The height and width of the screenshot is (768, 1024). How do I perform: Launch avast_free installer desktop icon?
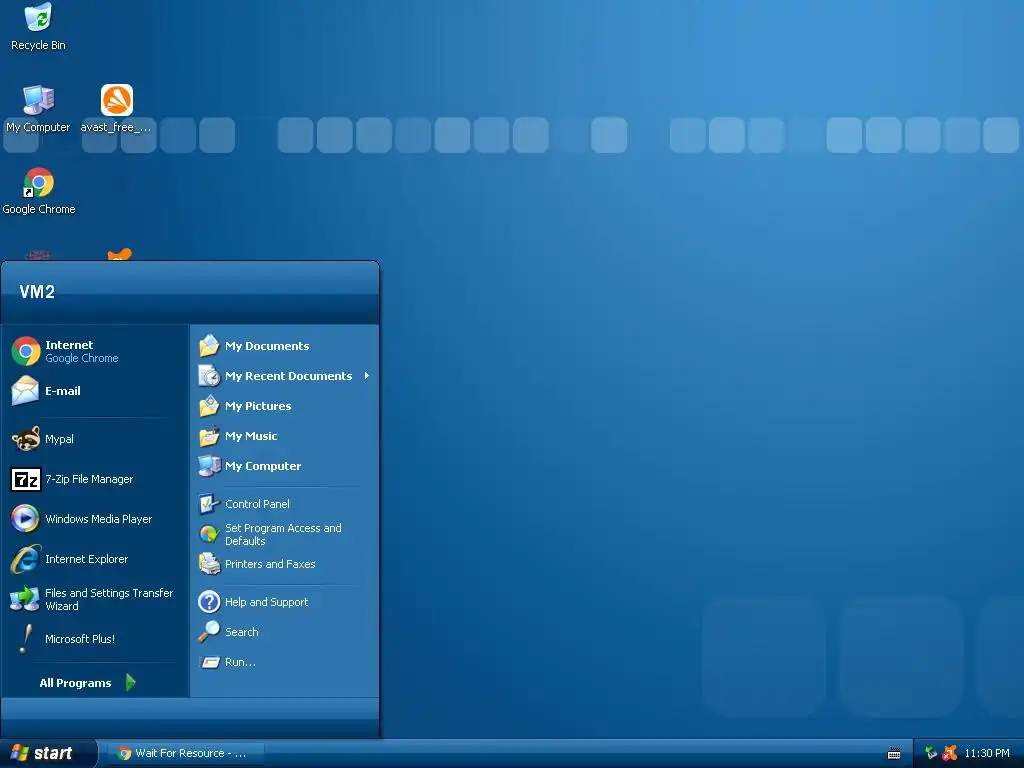click(116, 108)
